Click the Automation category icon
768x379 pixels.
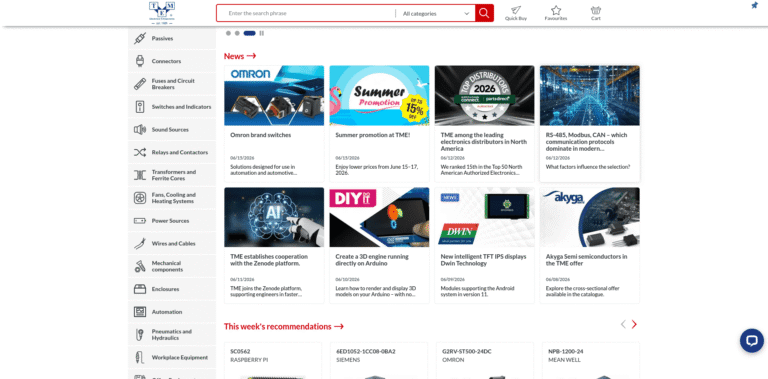[x=140, y=312]
